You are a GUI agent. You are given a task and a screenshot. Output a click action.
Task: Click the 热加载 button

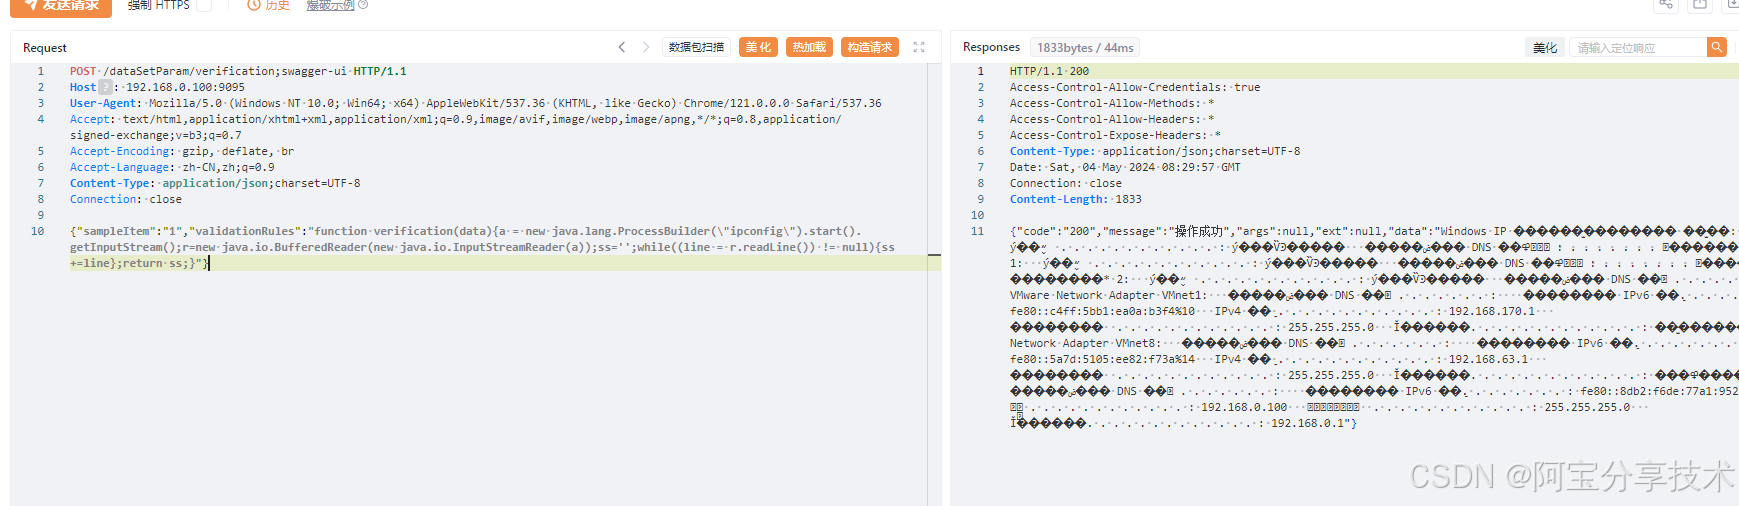809,47
